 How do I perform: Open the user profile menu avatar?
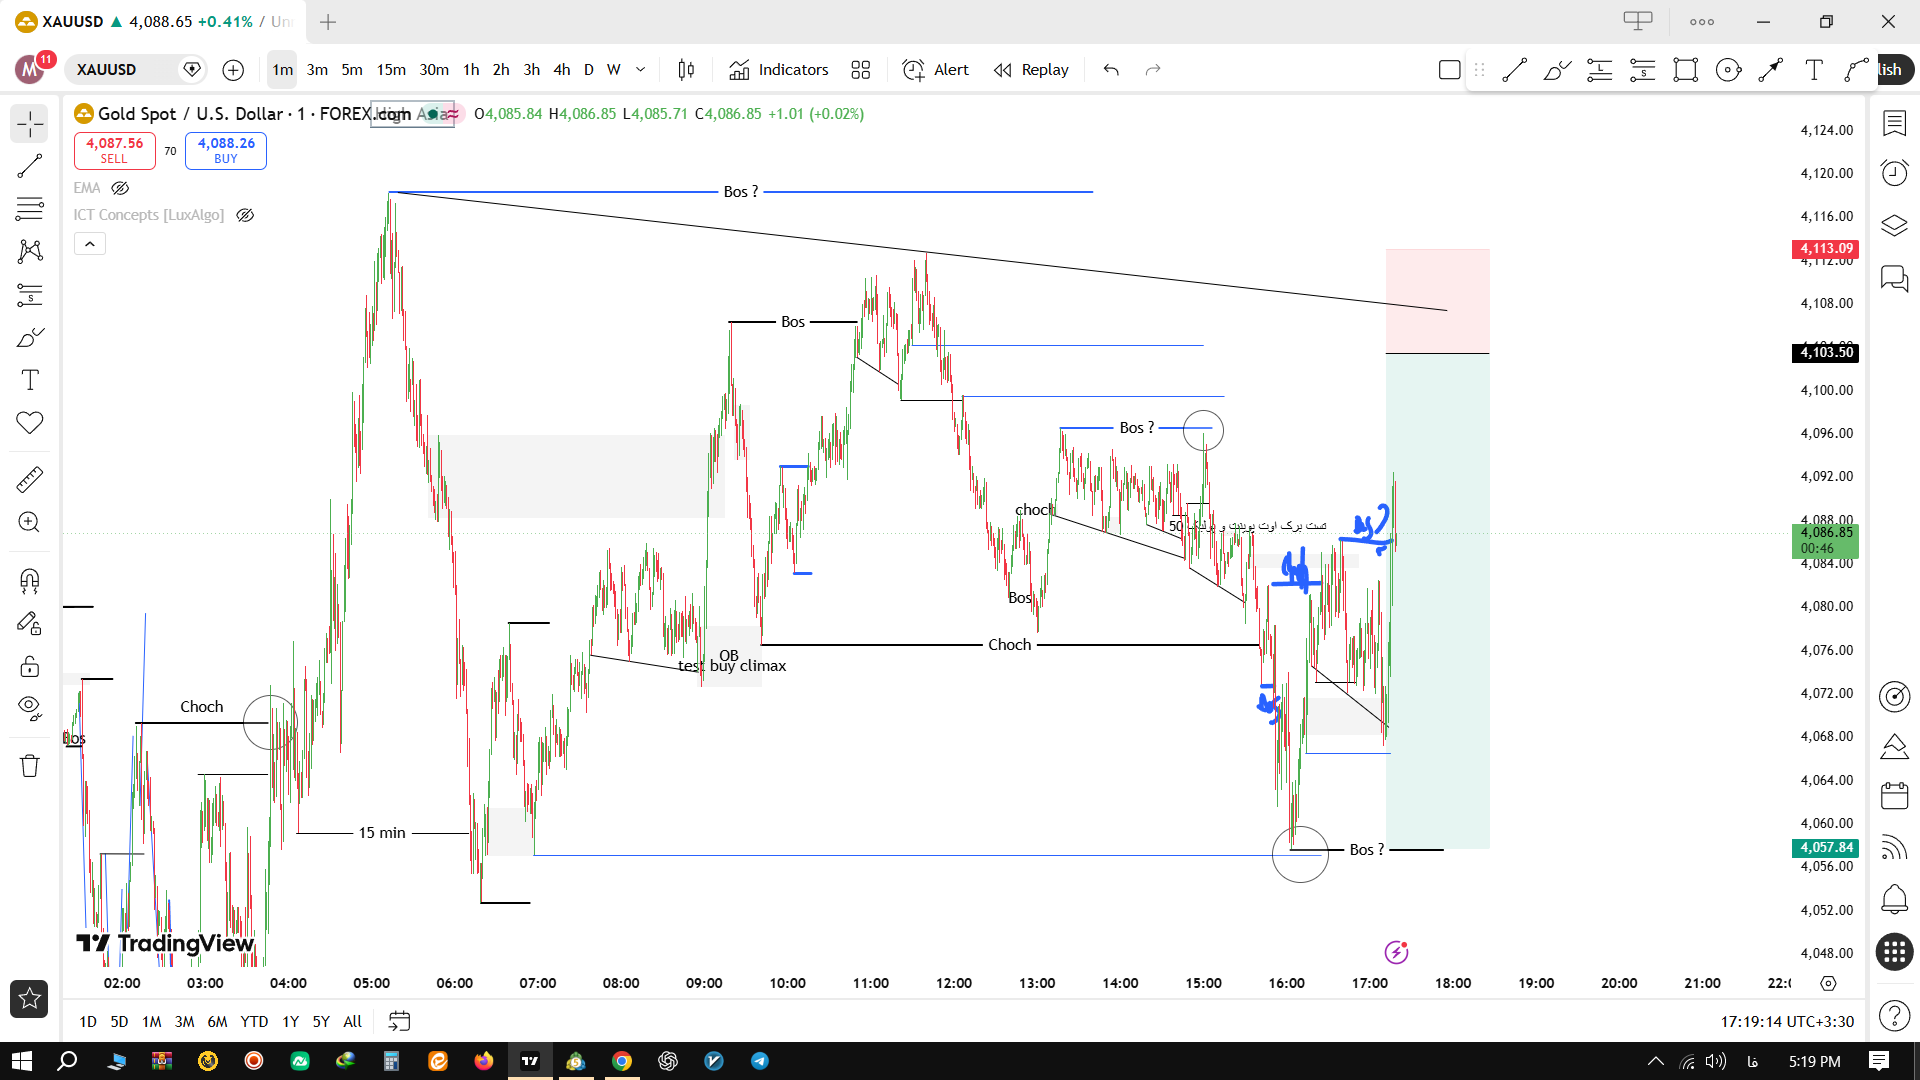30,70
